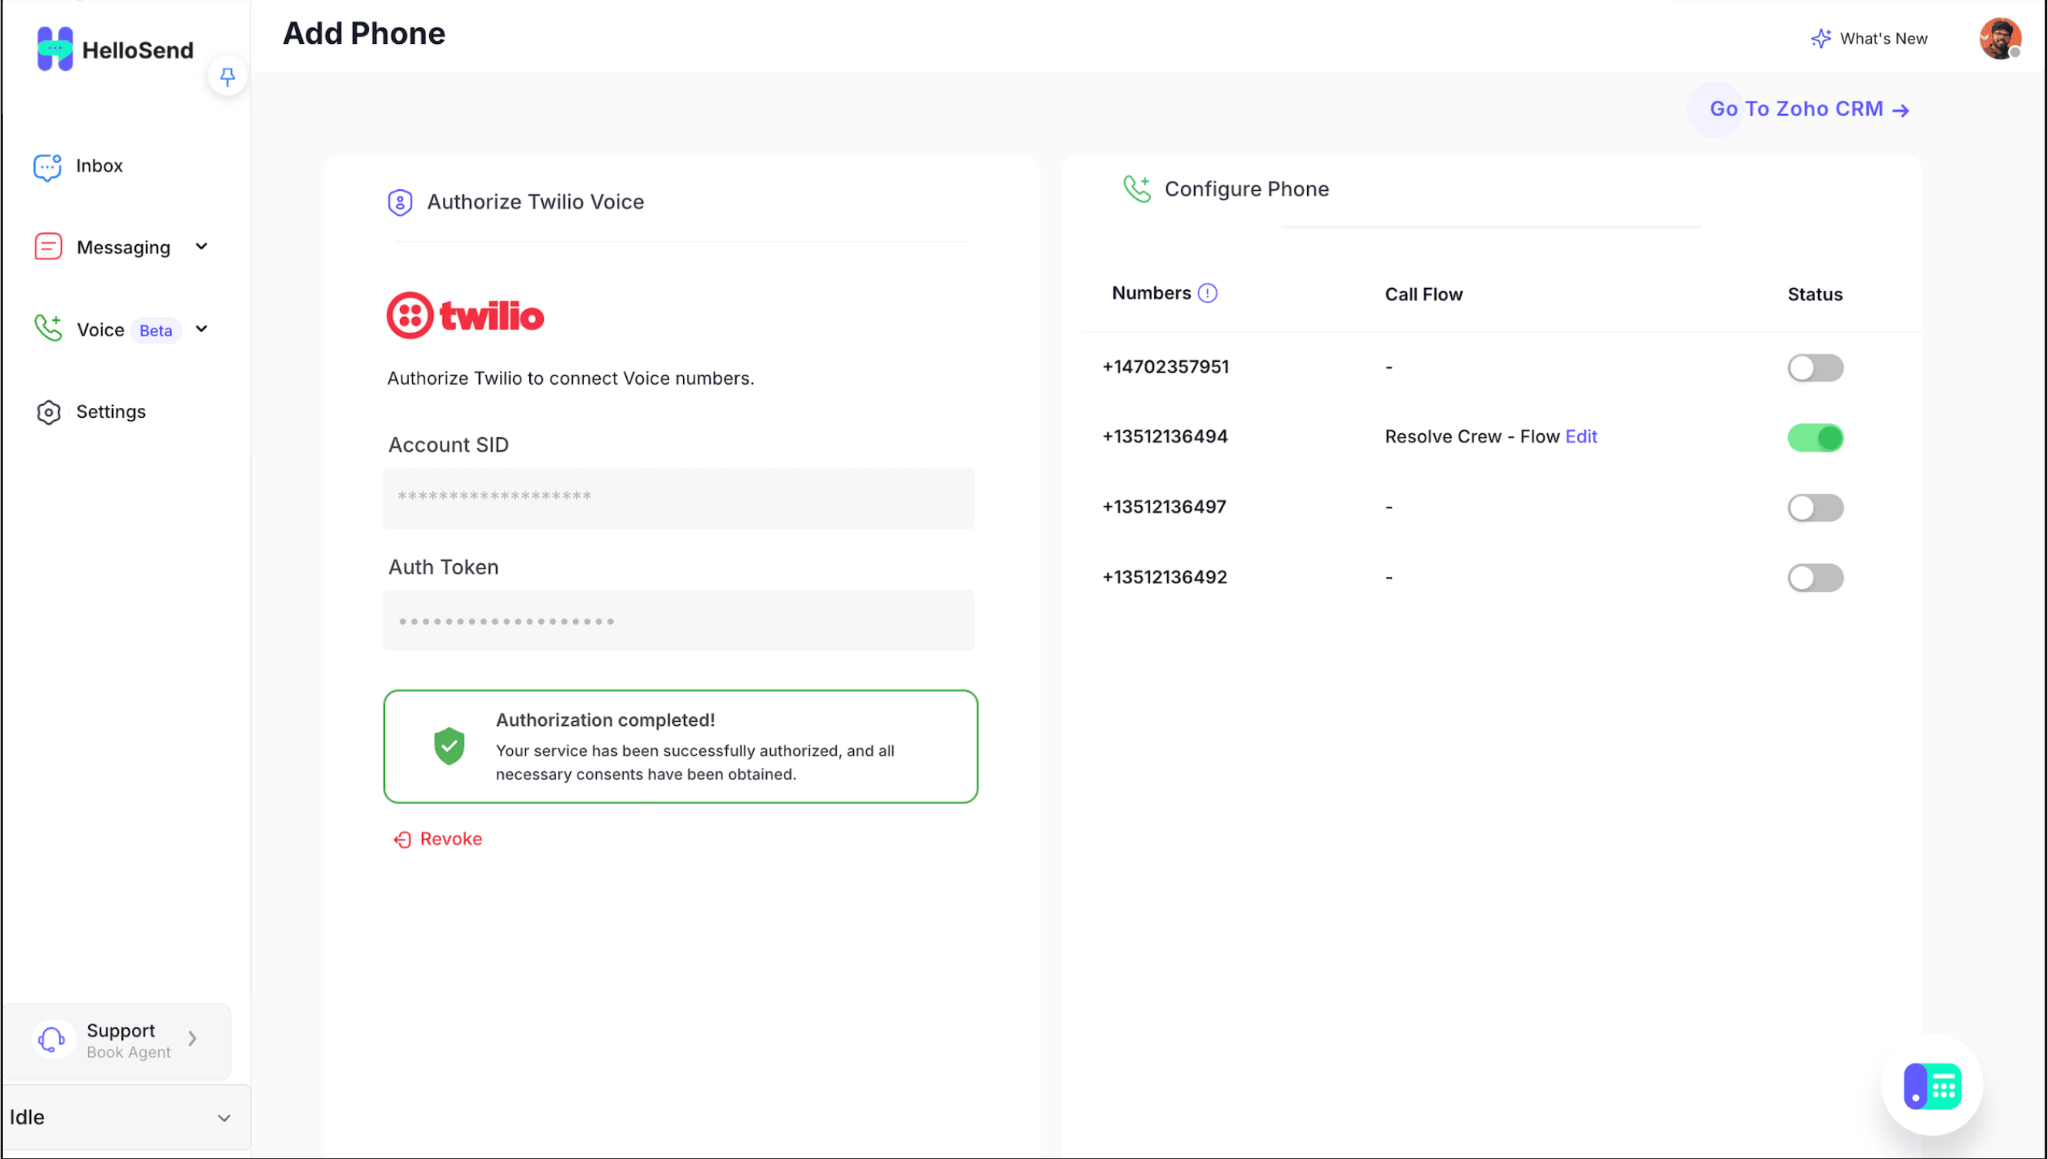The image size is (2048, 1159).
Task: Click the Account SID field
Action: [679, 498]
